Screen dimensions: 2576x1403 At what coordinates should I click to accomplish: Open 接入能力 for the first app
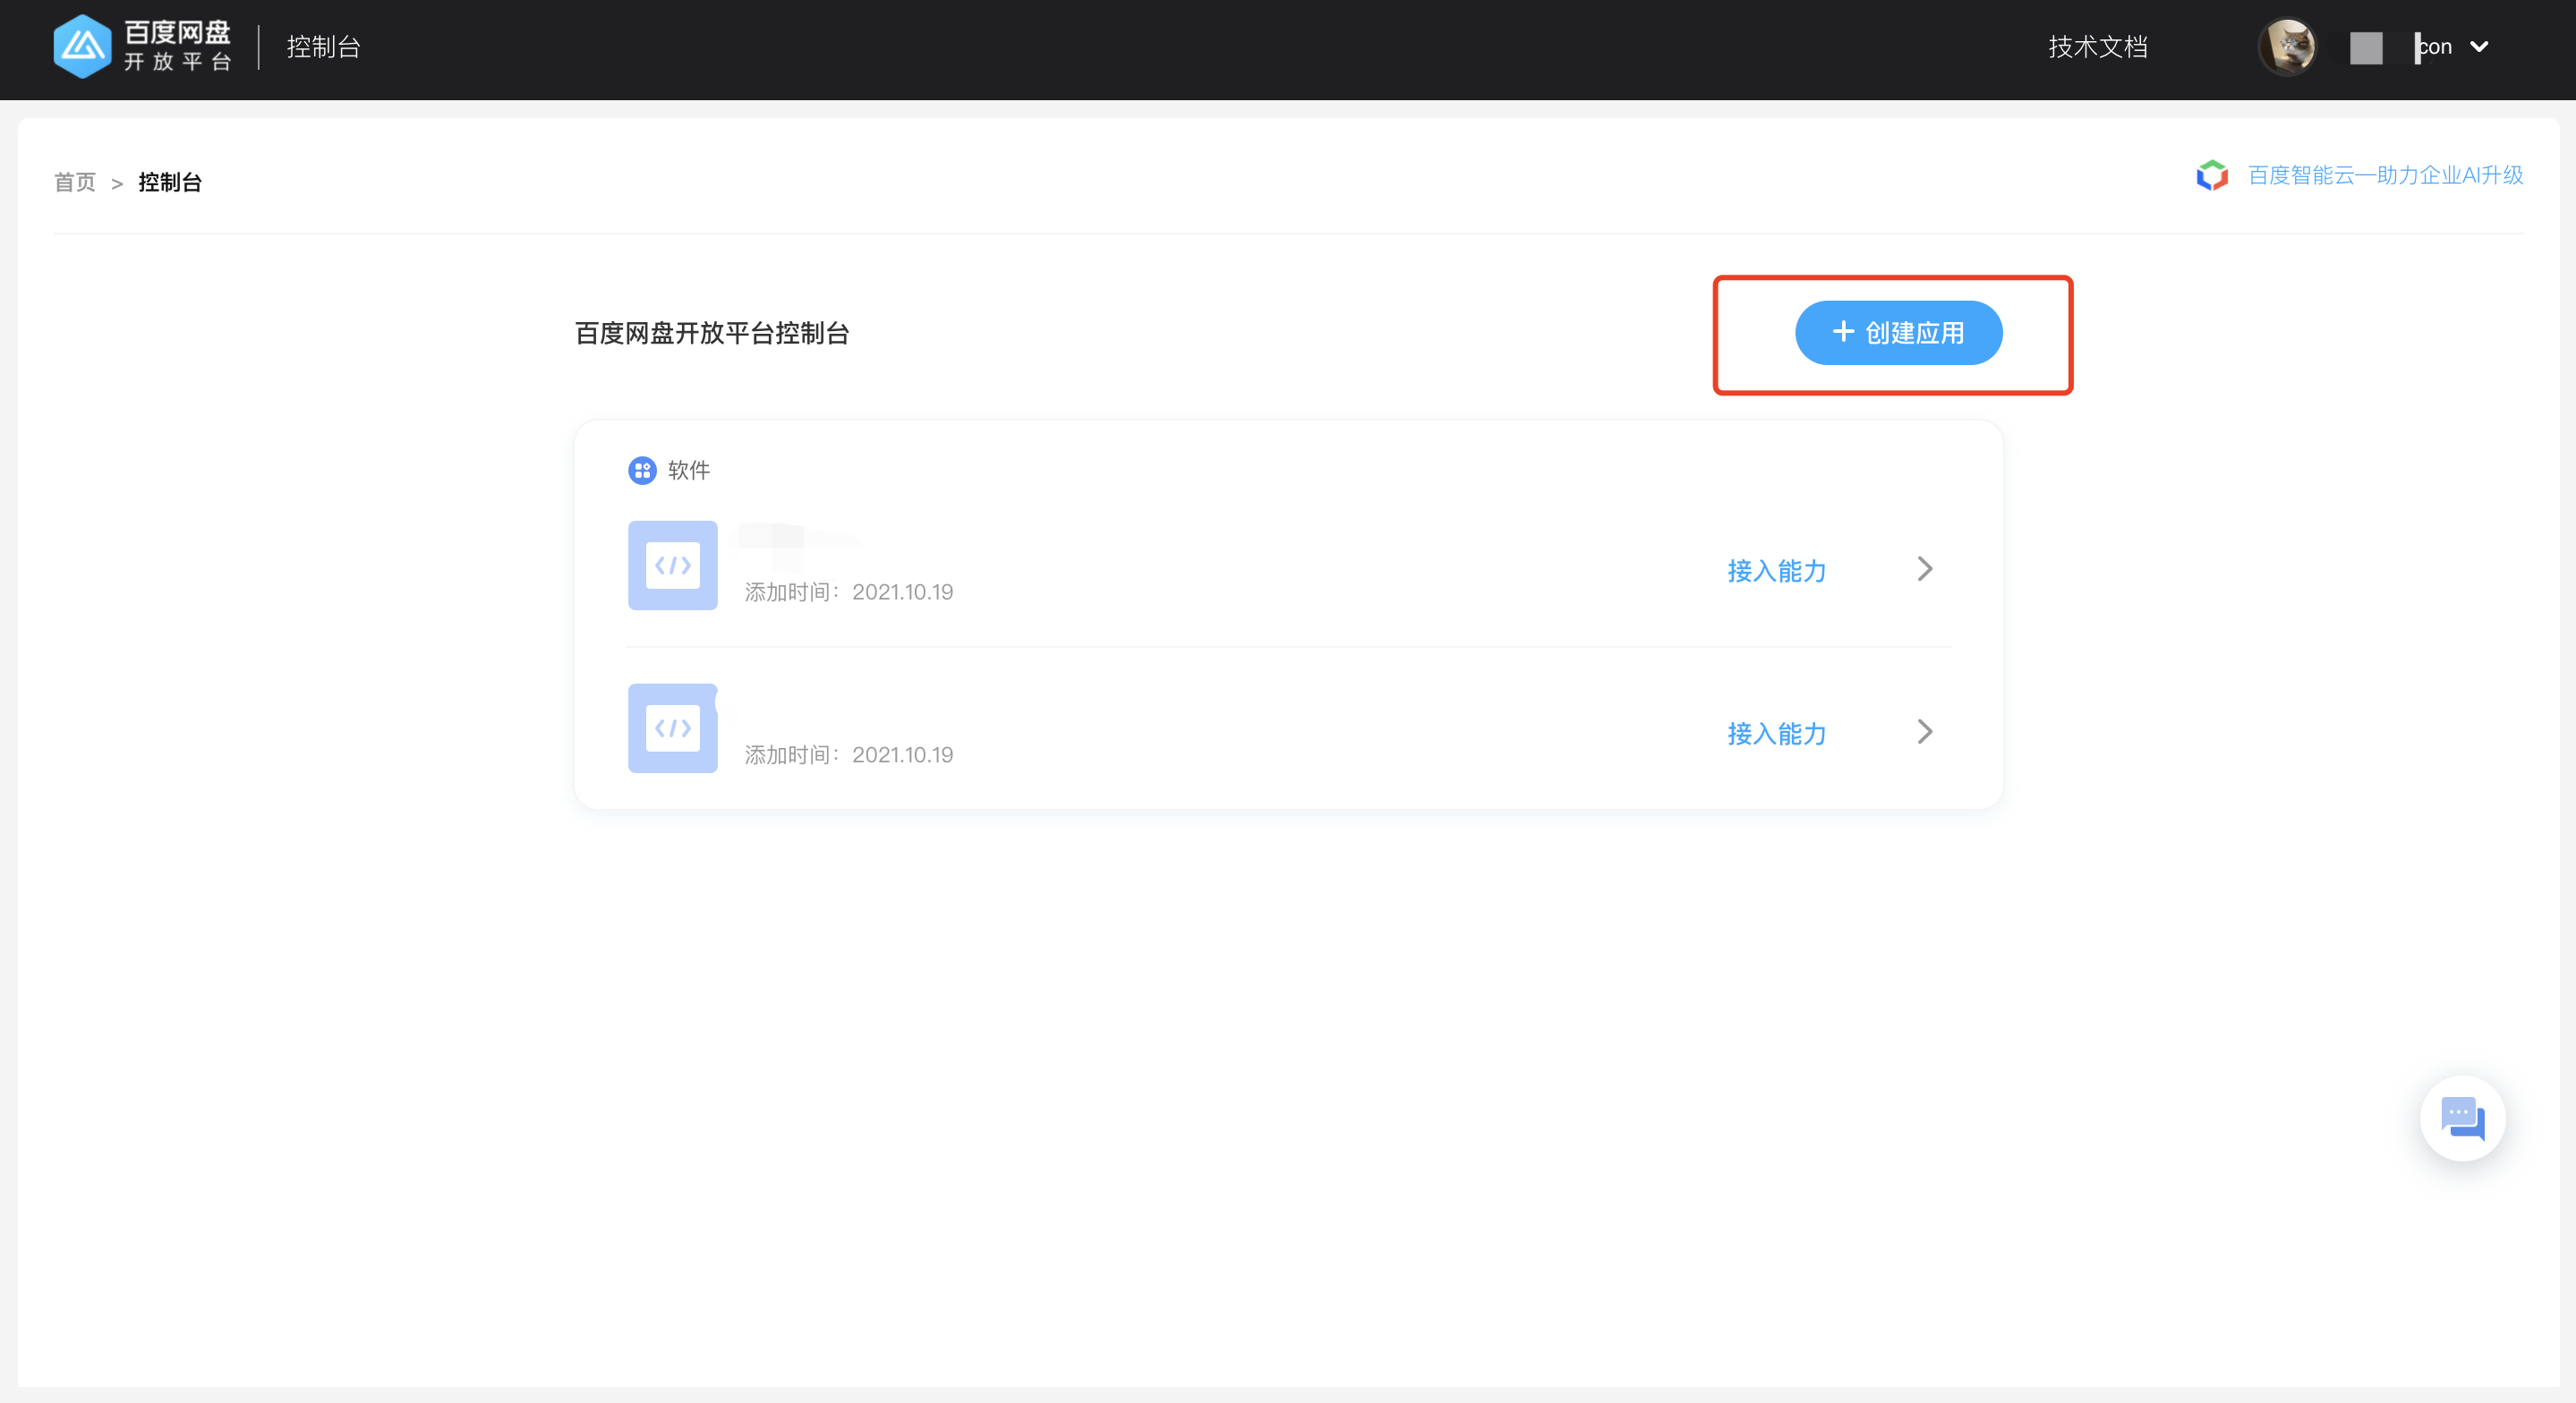tap(1776, 571)
